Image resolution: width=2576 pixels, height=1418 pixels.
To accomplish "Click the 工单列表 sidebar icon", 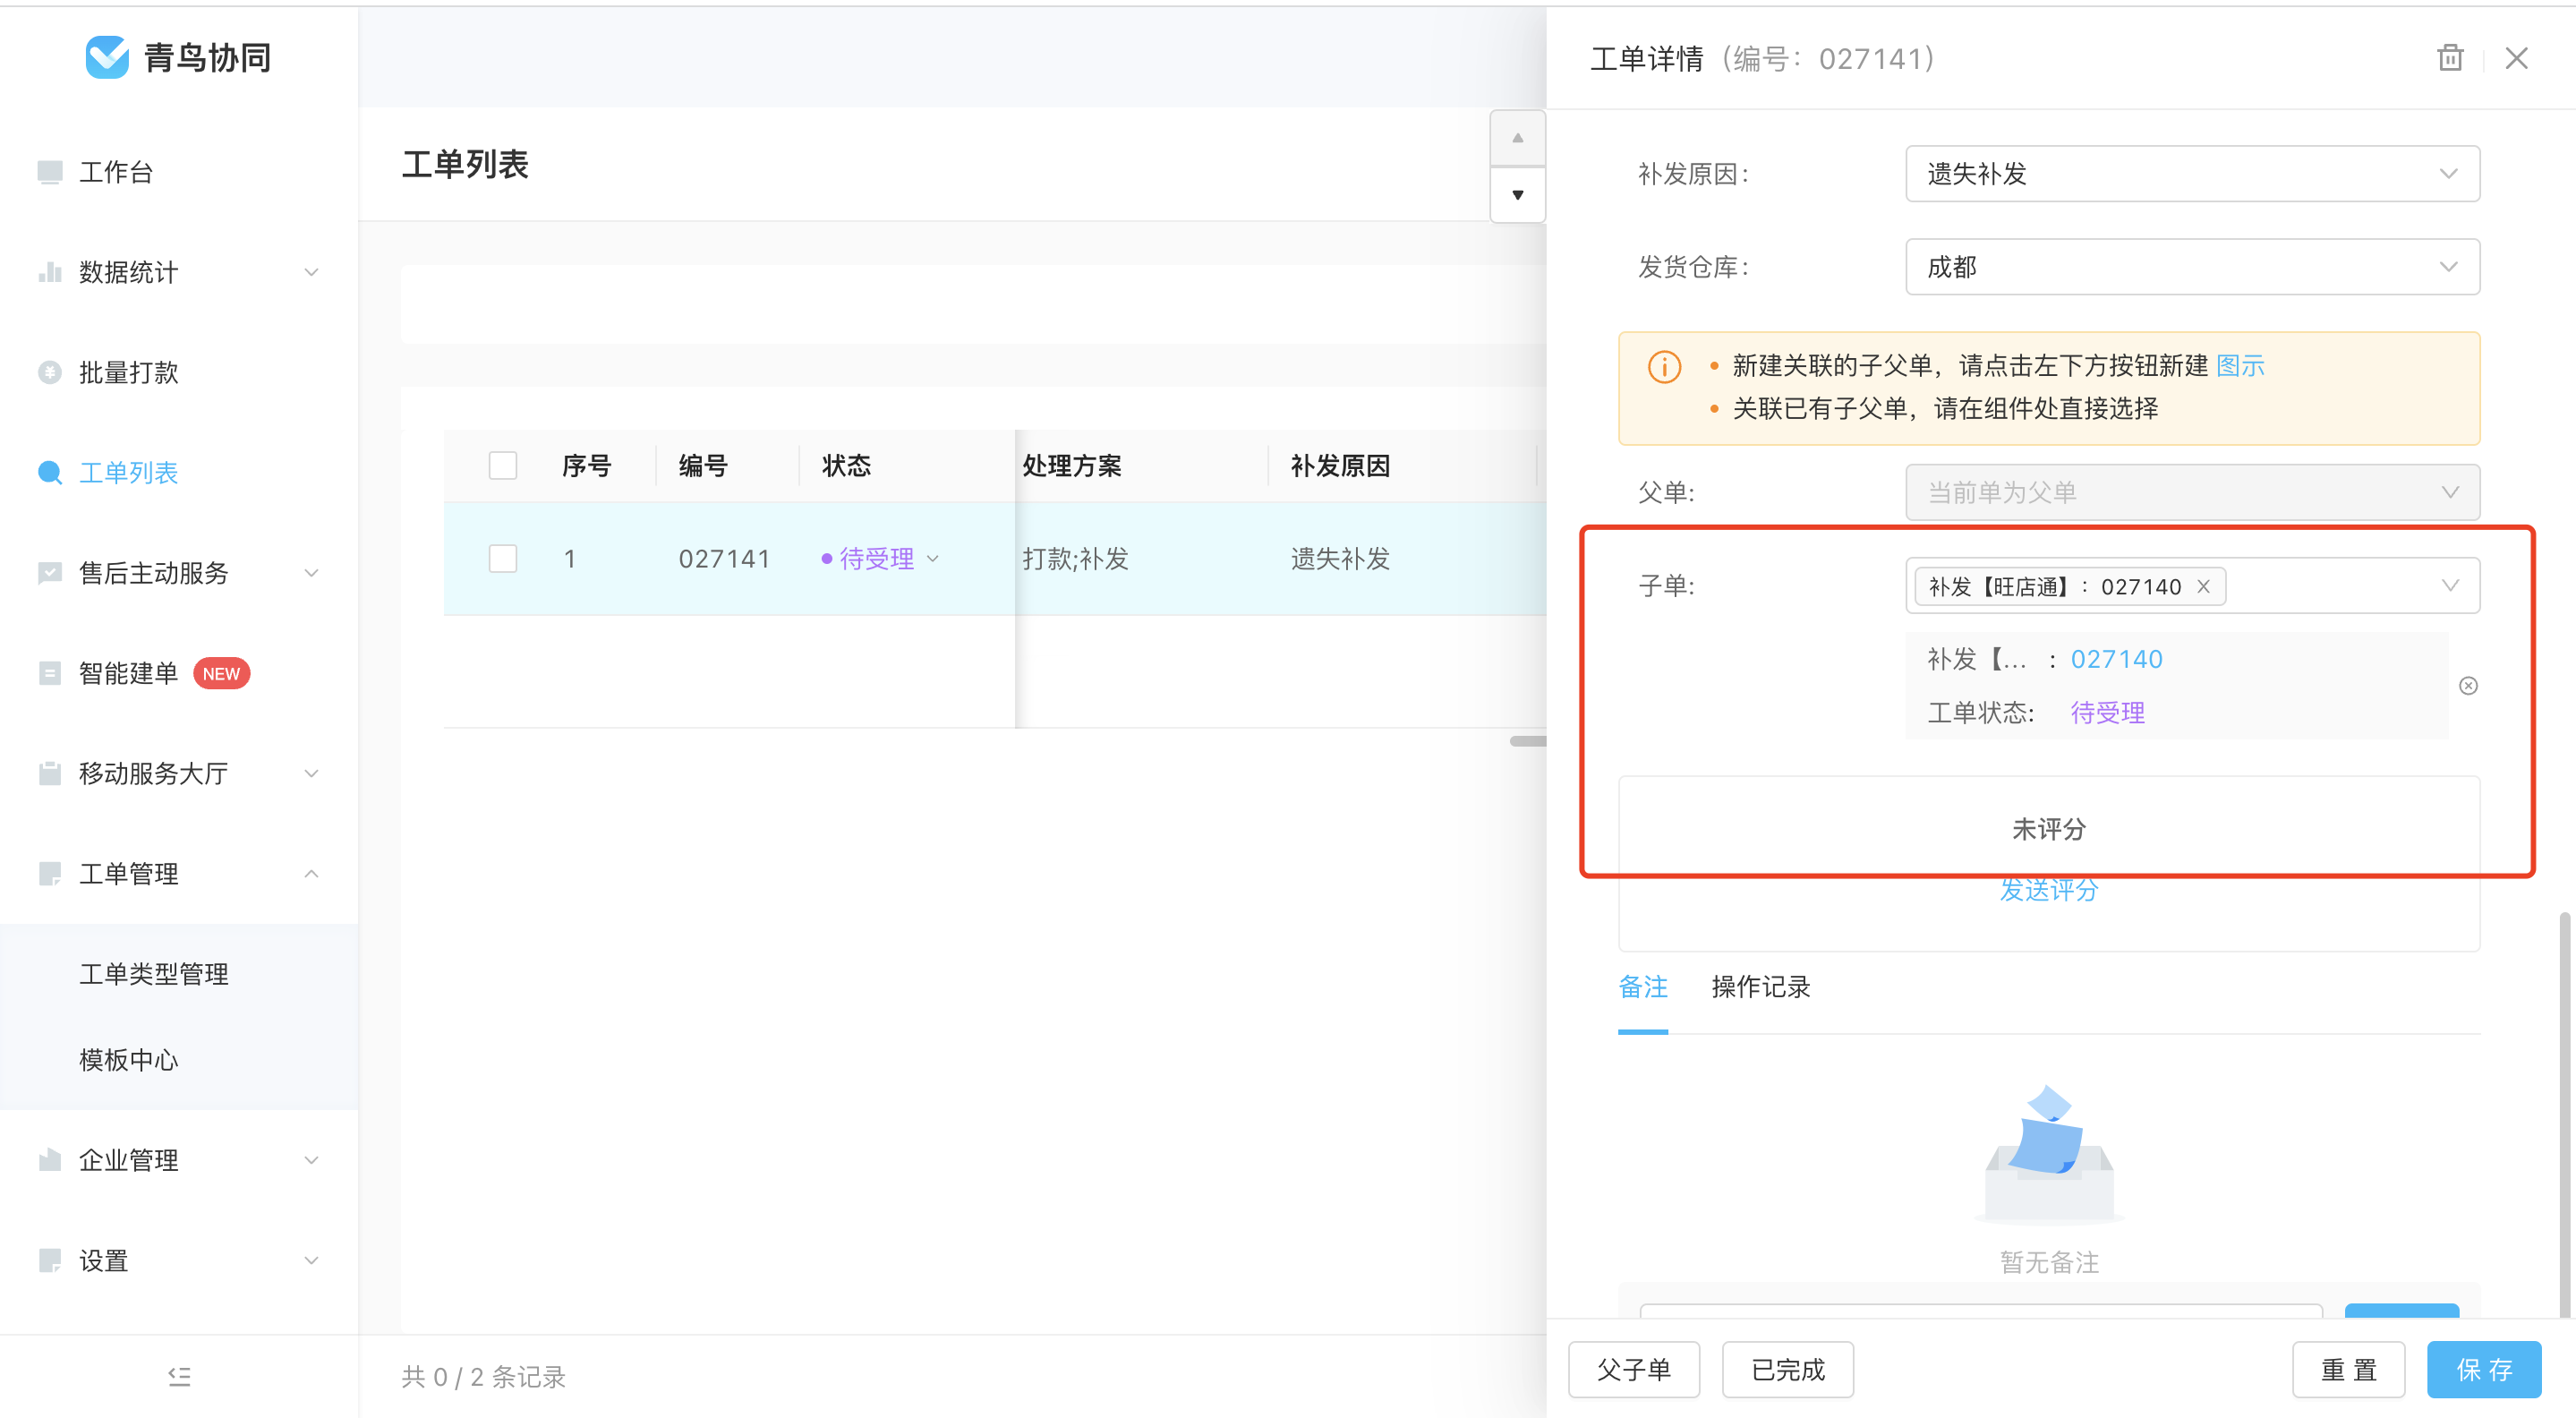I will [49, 472].
